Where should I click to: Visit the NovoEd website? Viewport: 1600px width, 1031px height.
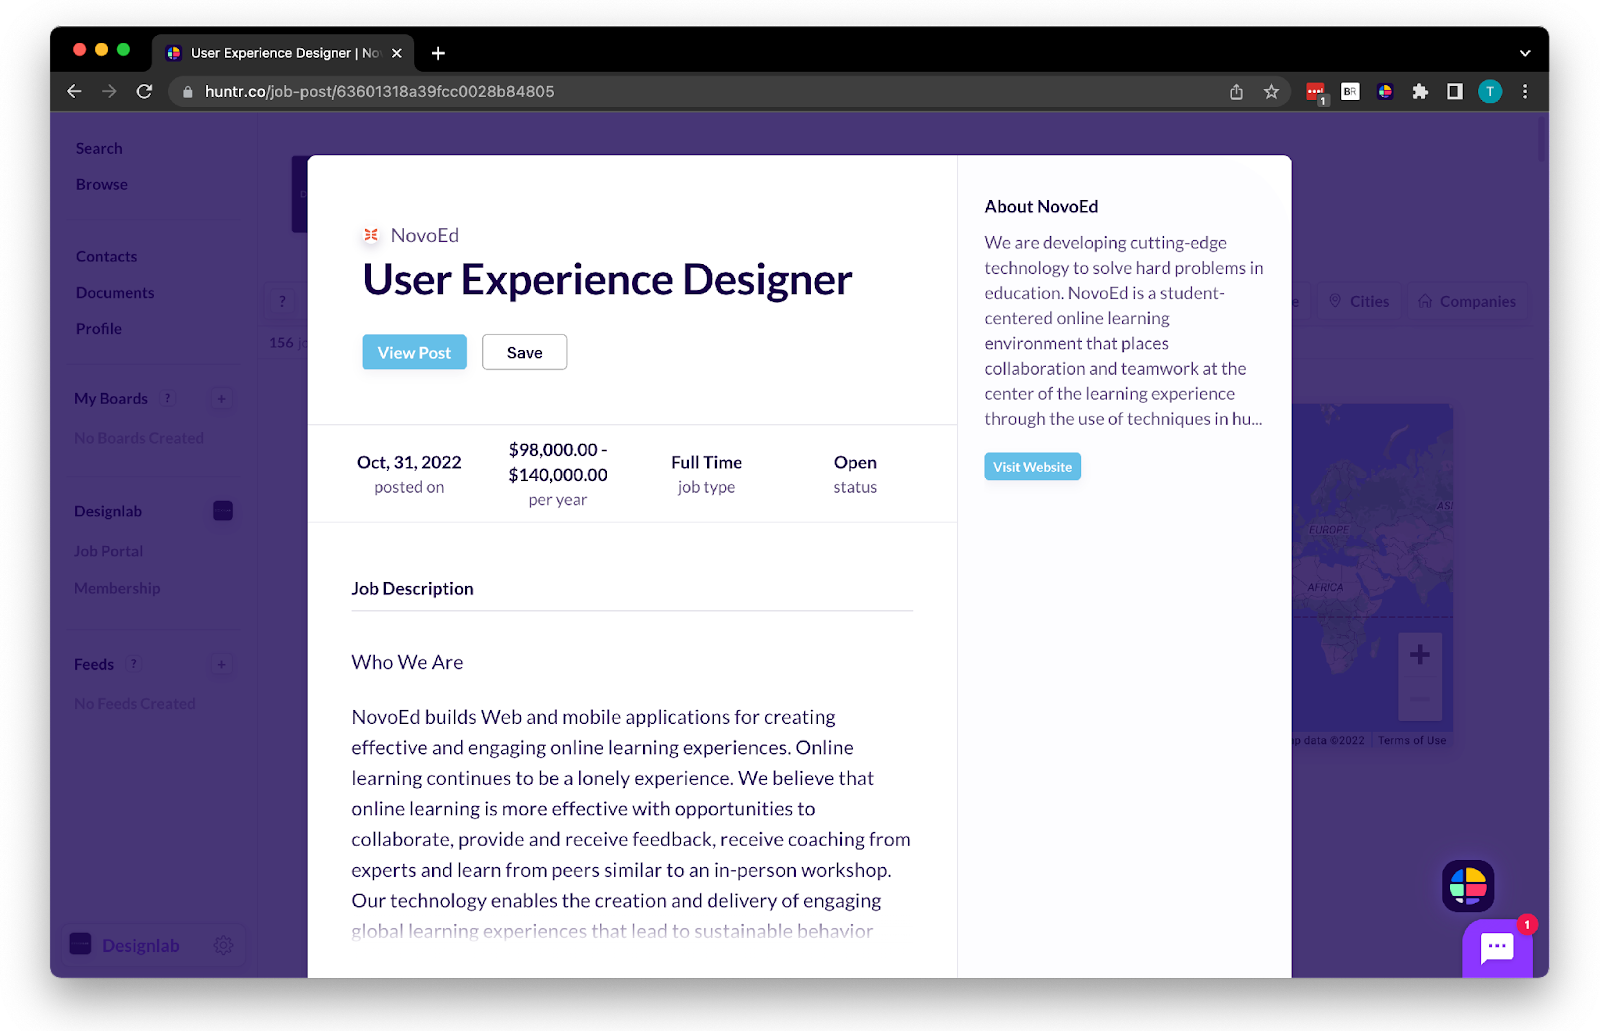1032,467
